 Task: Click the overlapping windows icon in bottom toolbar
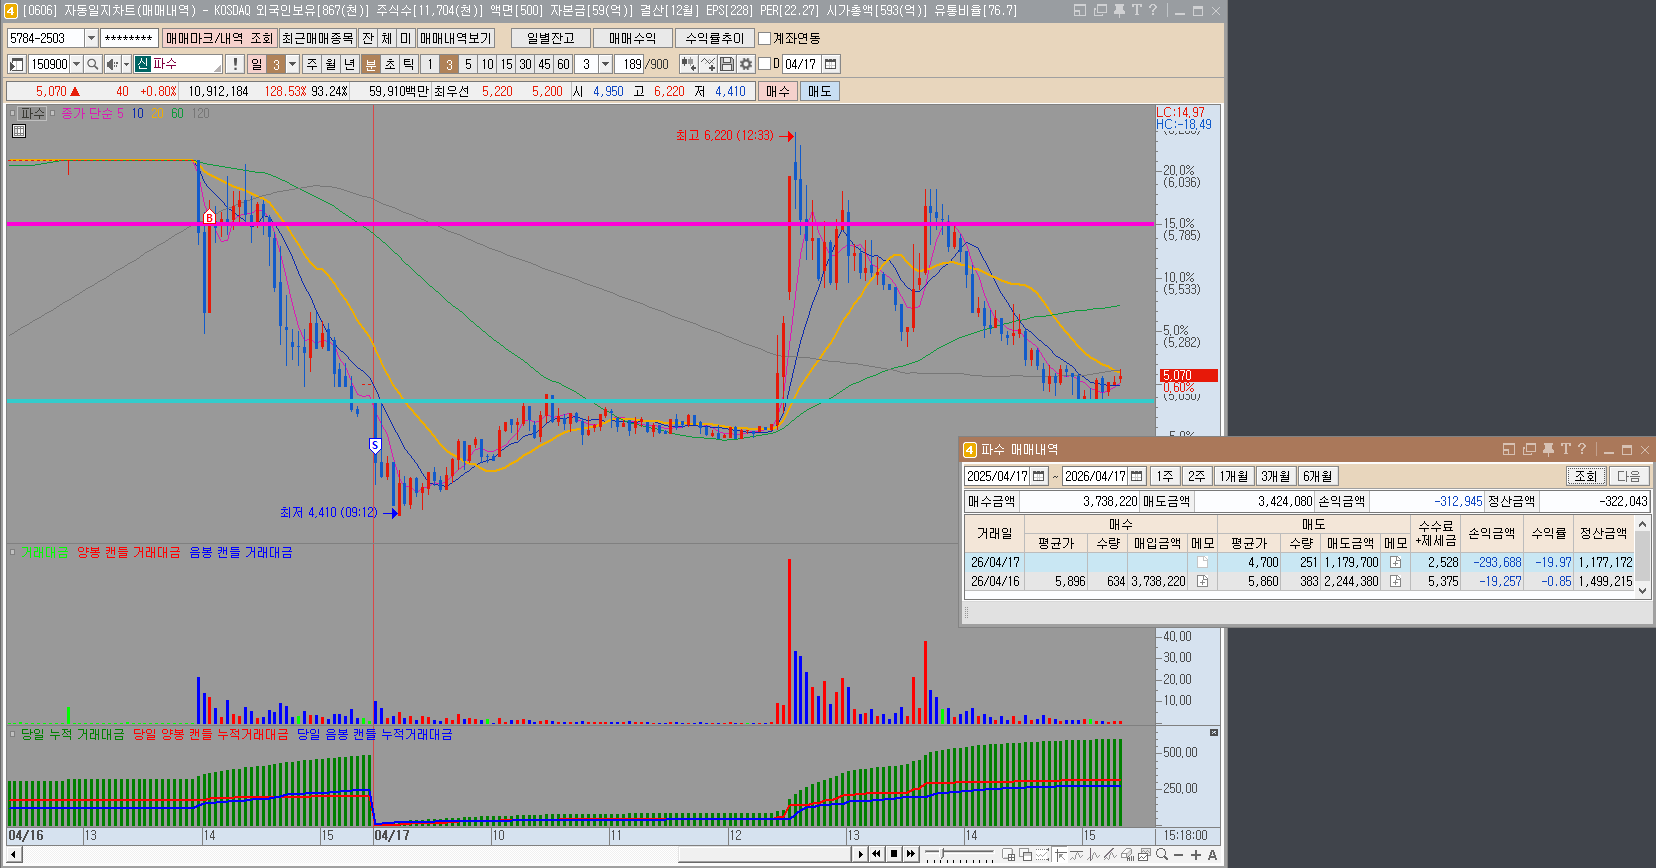tap(1025, 855)
